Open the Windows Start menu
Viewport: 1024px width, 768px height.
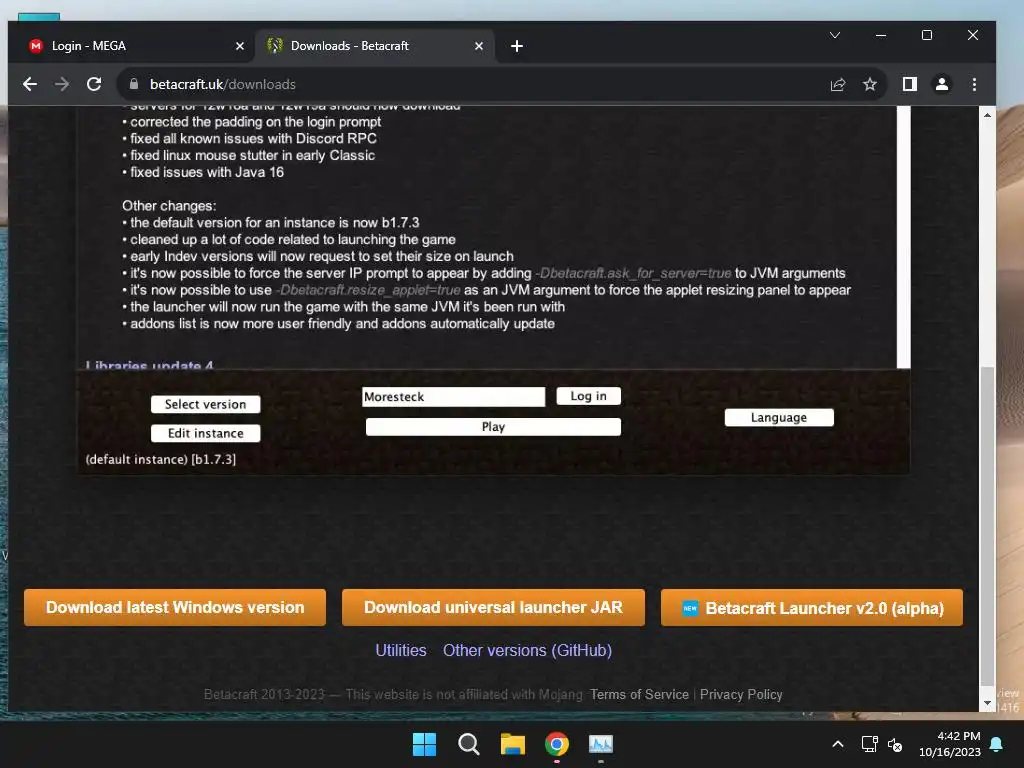[424, 744]
